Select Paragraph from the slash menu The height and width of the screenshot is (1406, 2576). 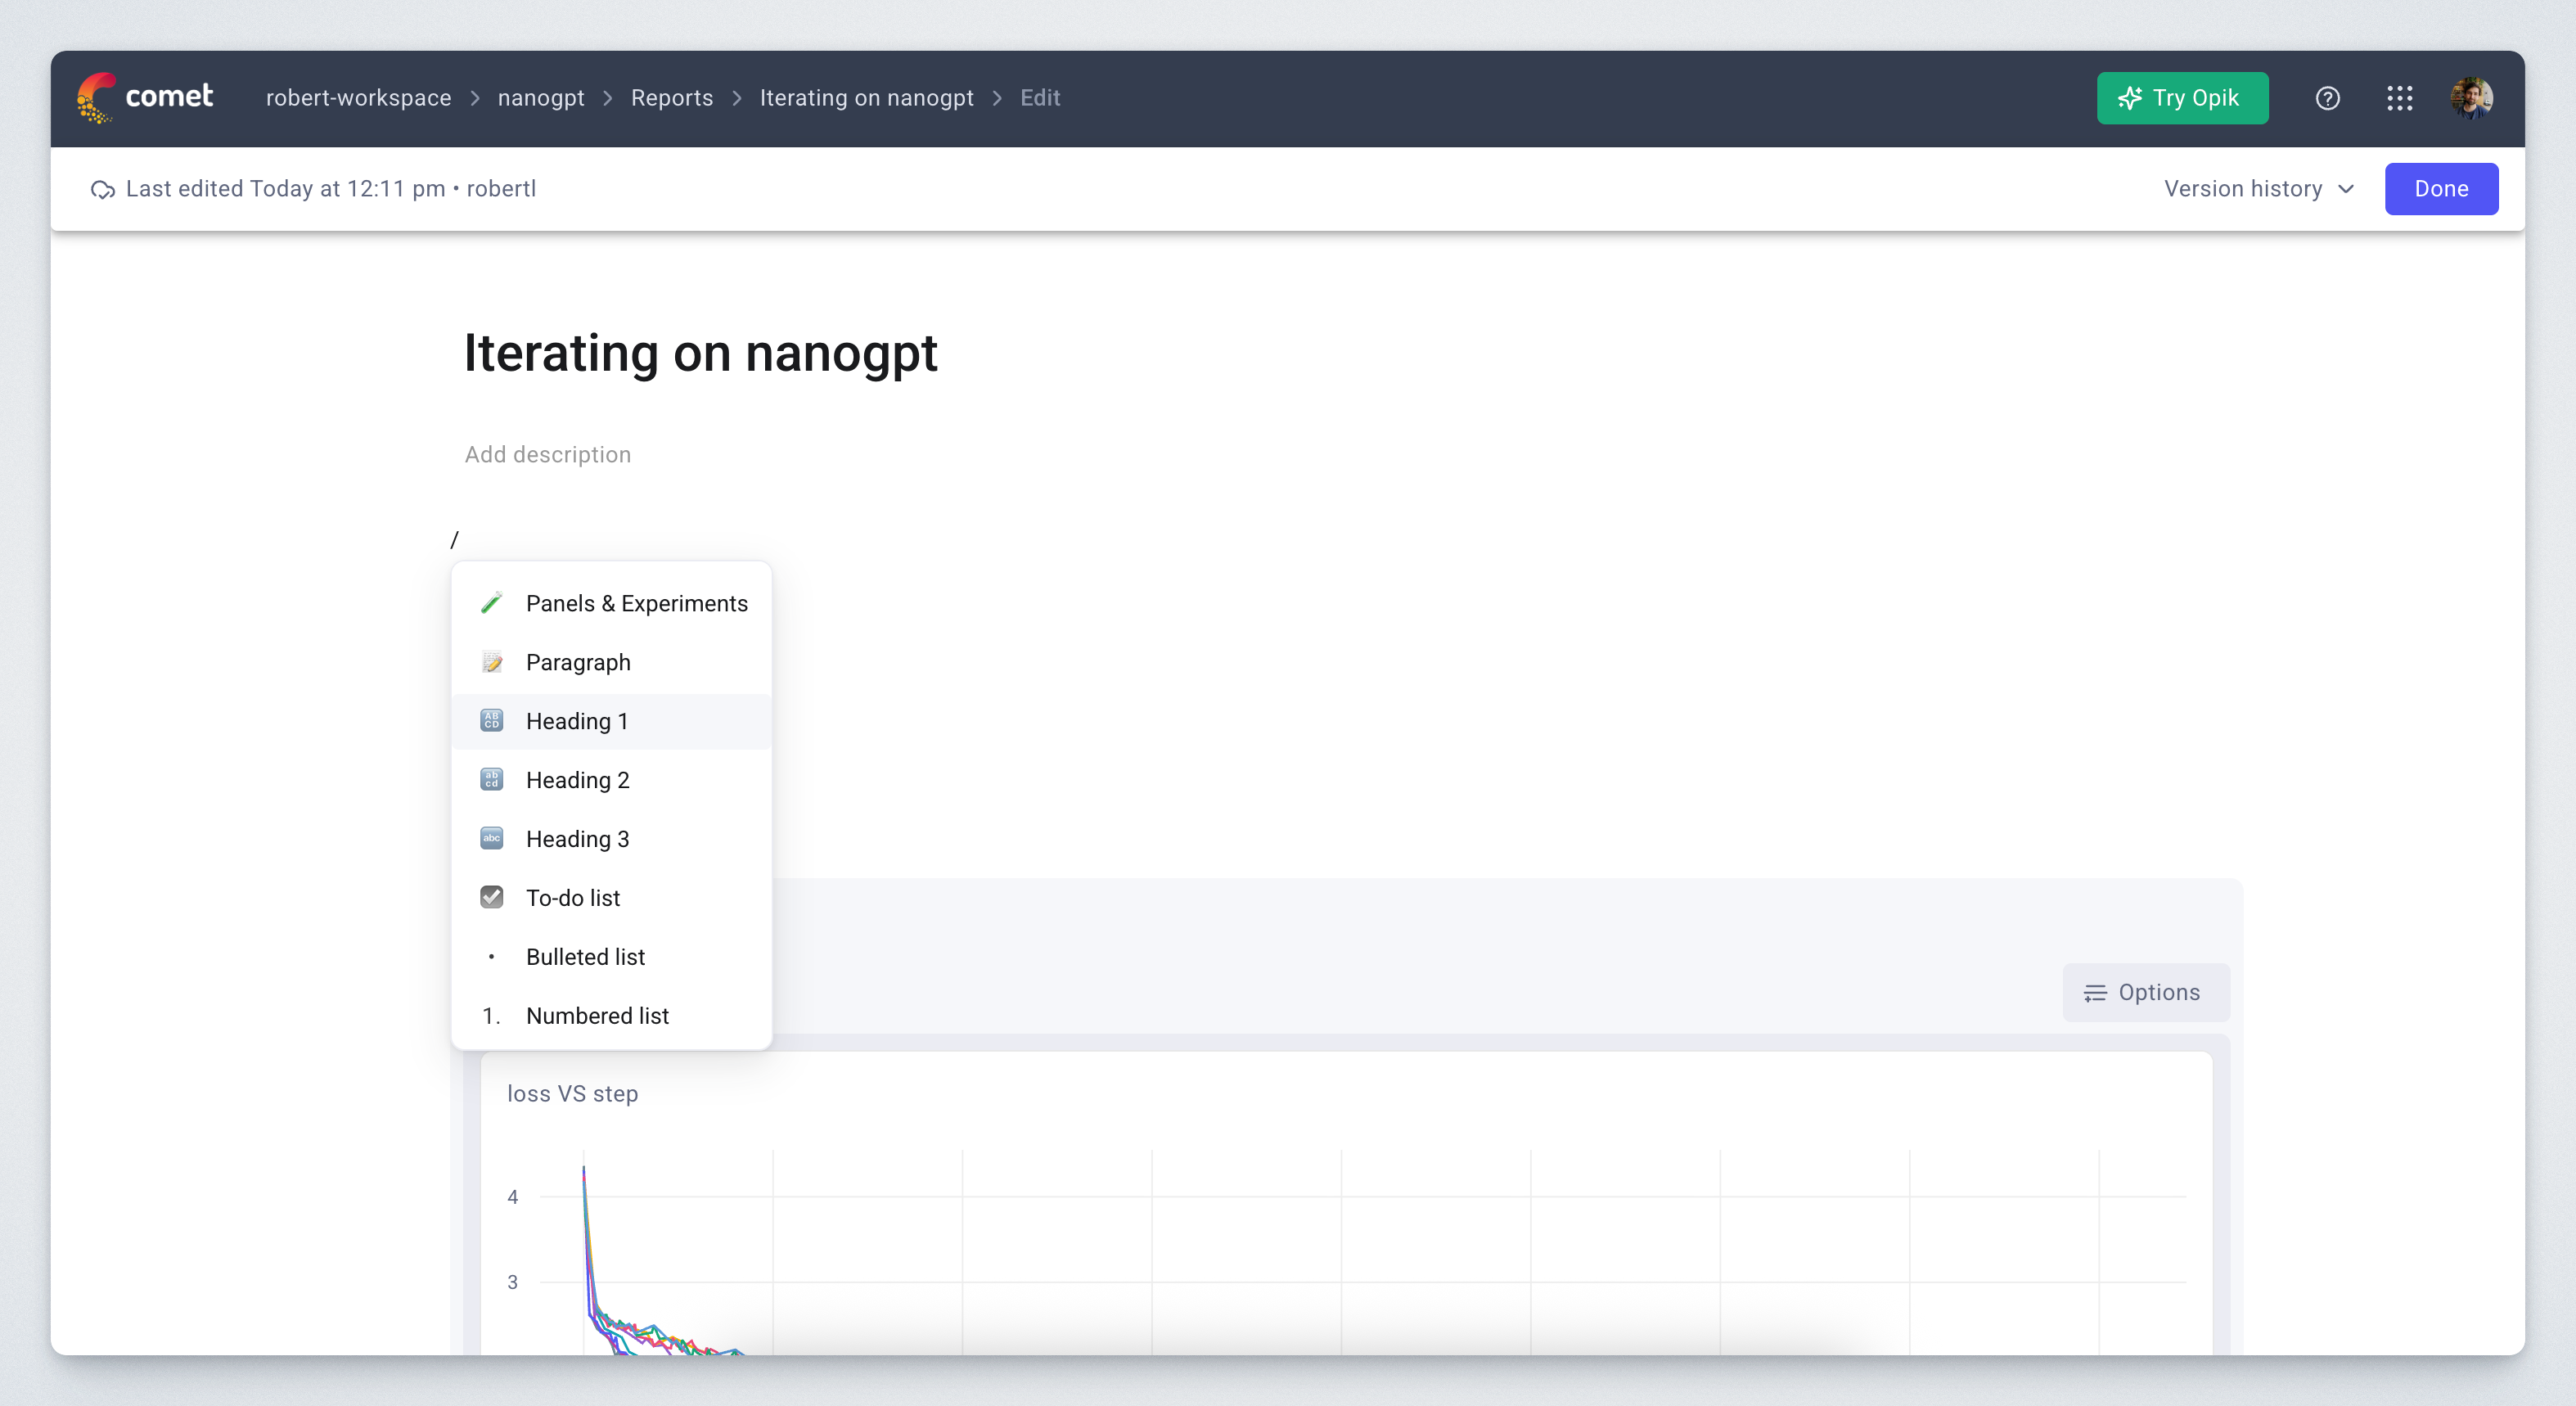(x=578, y=662)
